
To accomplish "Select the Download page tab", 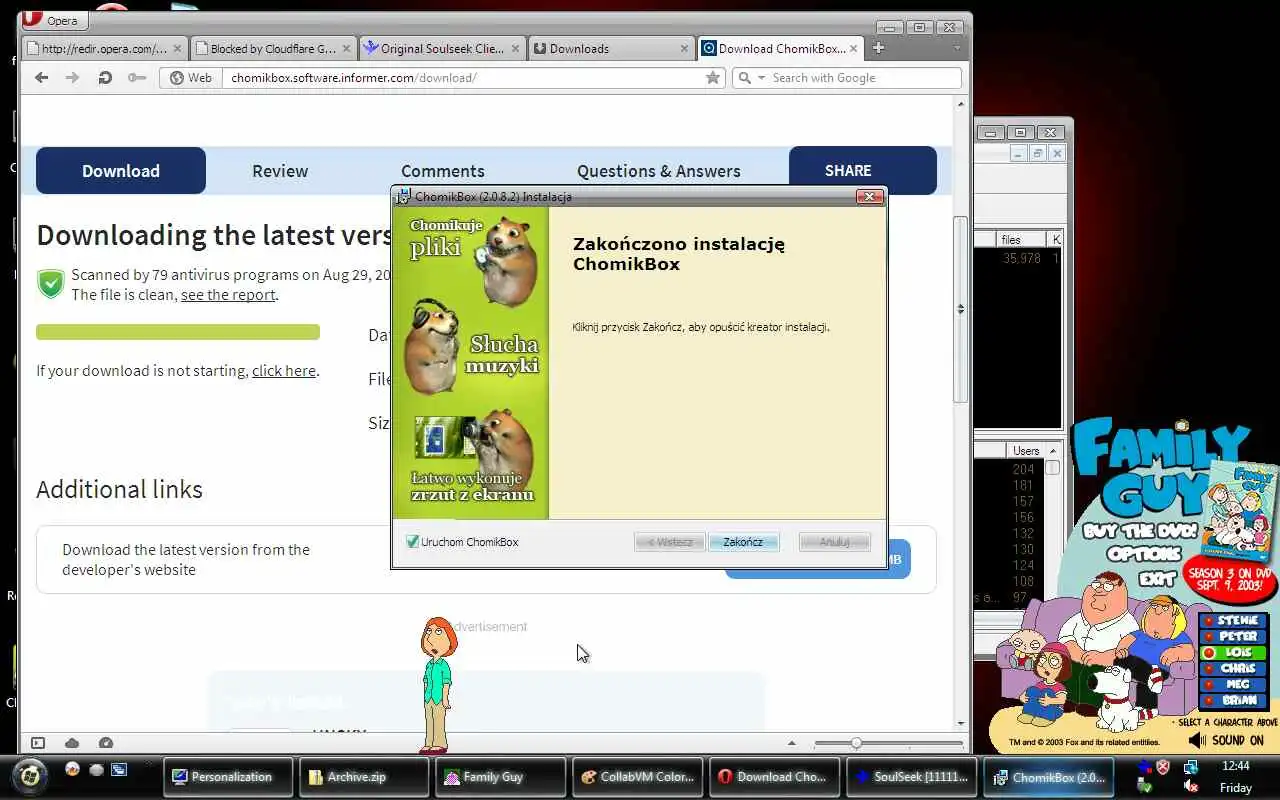I will 121,171.
